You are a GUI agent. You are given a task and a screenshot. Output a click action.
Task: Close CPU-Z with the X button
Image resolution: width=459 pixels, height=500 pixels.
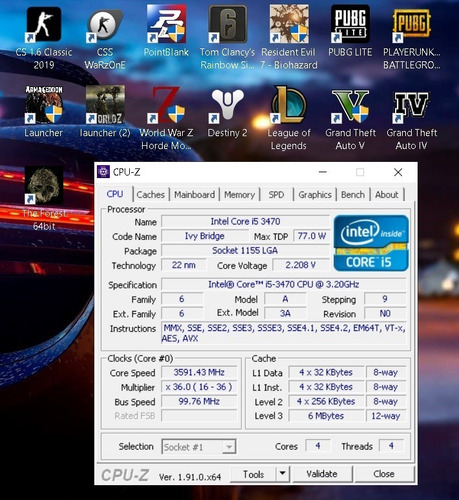(x=398, y=172)
